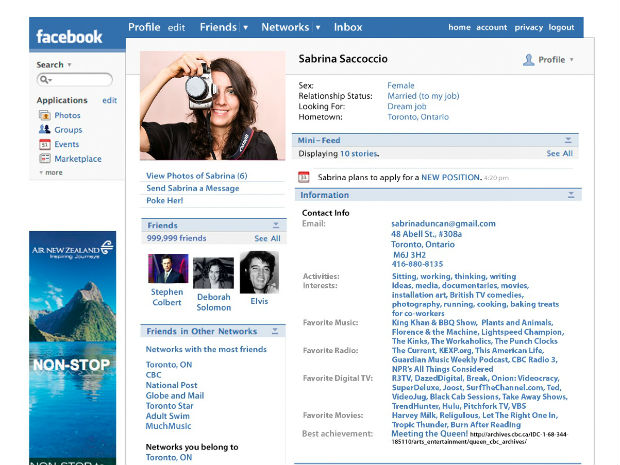
Task: Open the Marketplace application icon
Action: point(45,159)
